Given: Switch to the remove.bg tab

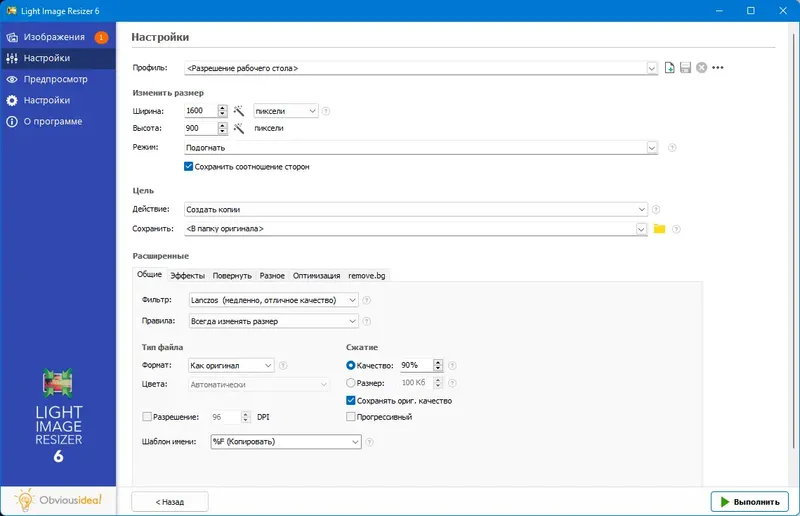Looking at the screenshot, I should pos(367,276).
